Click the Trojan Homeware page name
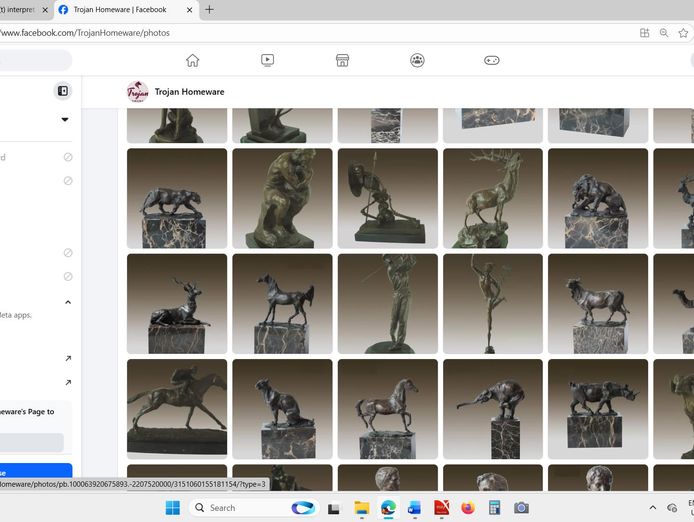Image resolution: width=694 pixels, height=522 pixels. click(x=189, y=92)
